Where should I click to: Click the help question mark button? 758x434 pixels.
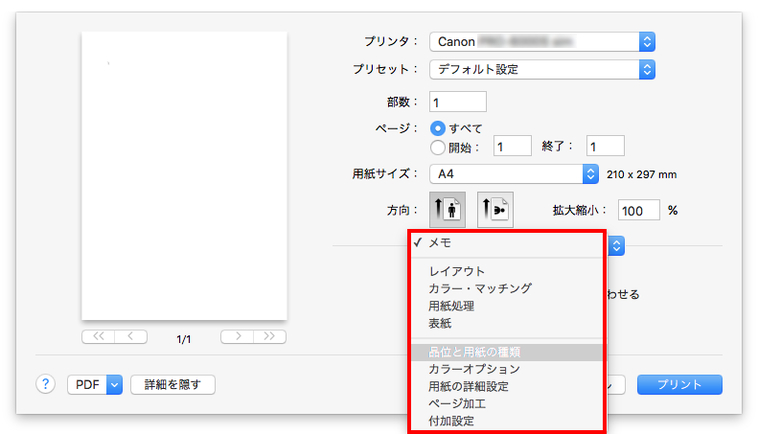pos(46,384)
